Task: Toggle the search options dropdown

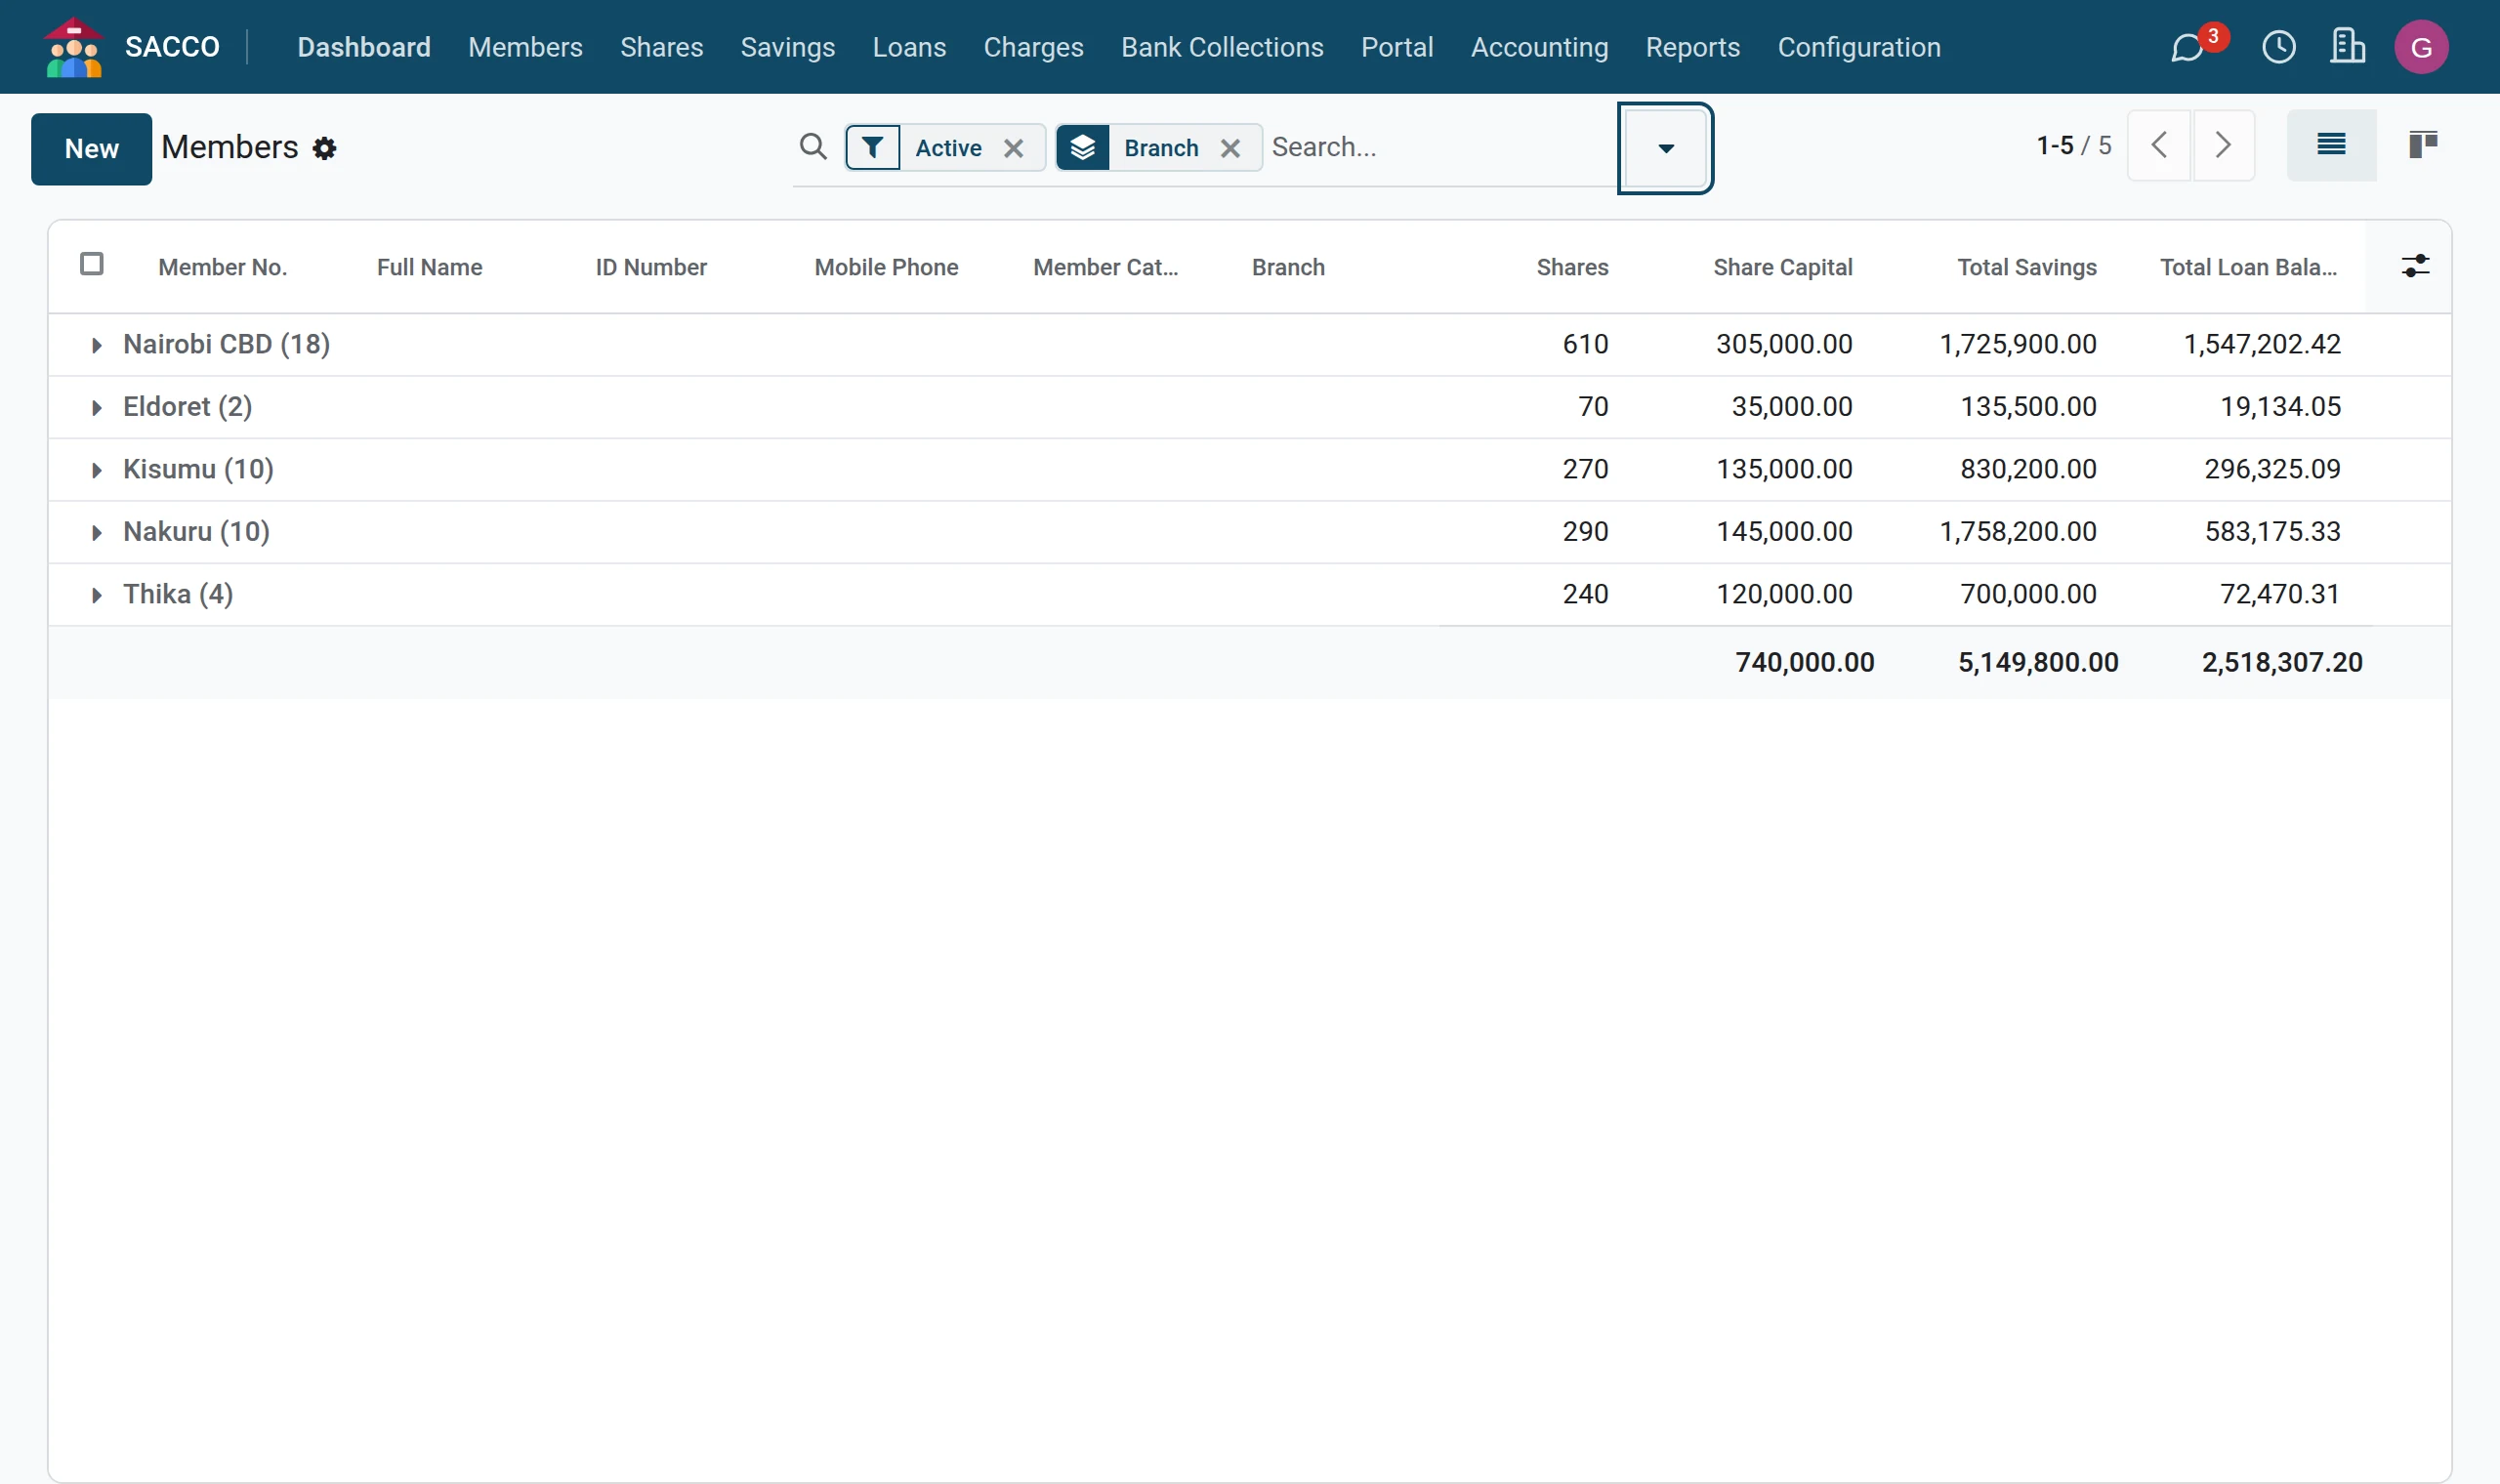Action: [1665, 148]
